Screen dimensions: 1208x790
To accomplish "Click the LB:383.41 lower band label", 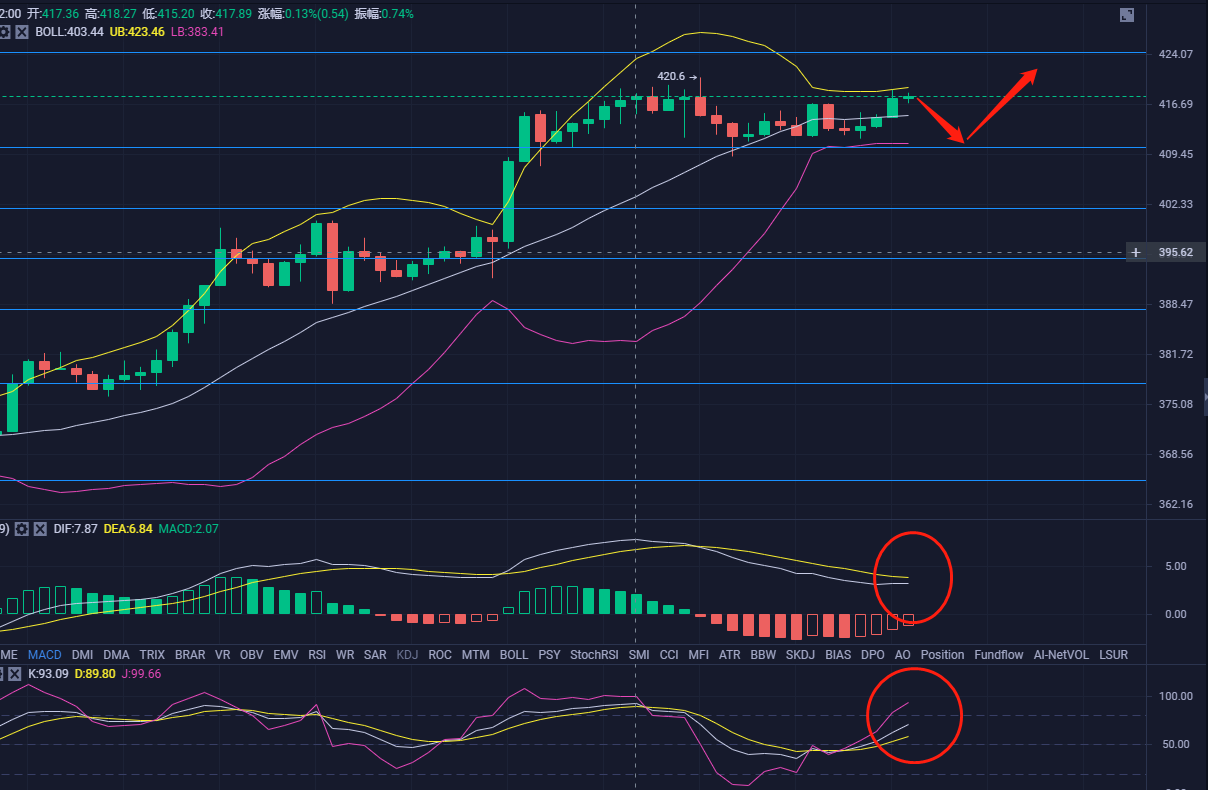I will tap(197, 32).
